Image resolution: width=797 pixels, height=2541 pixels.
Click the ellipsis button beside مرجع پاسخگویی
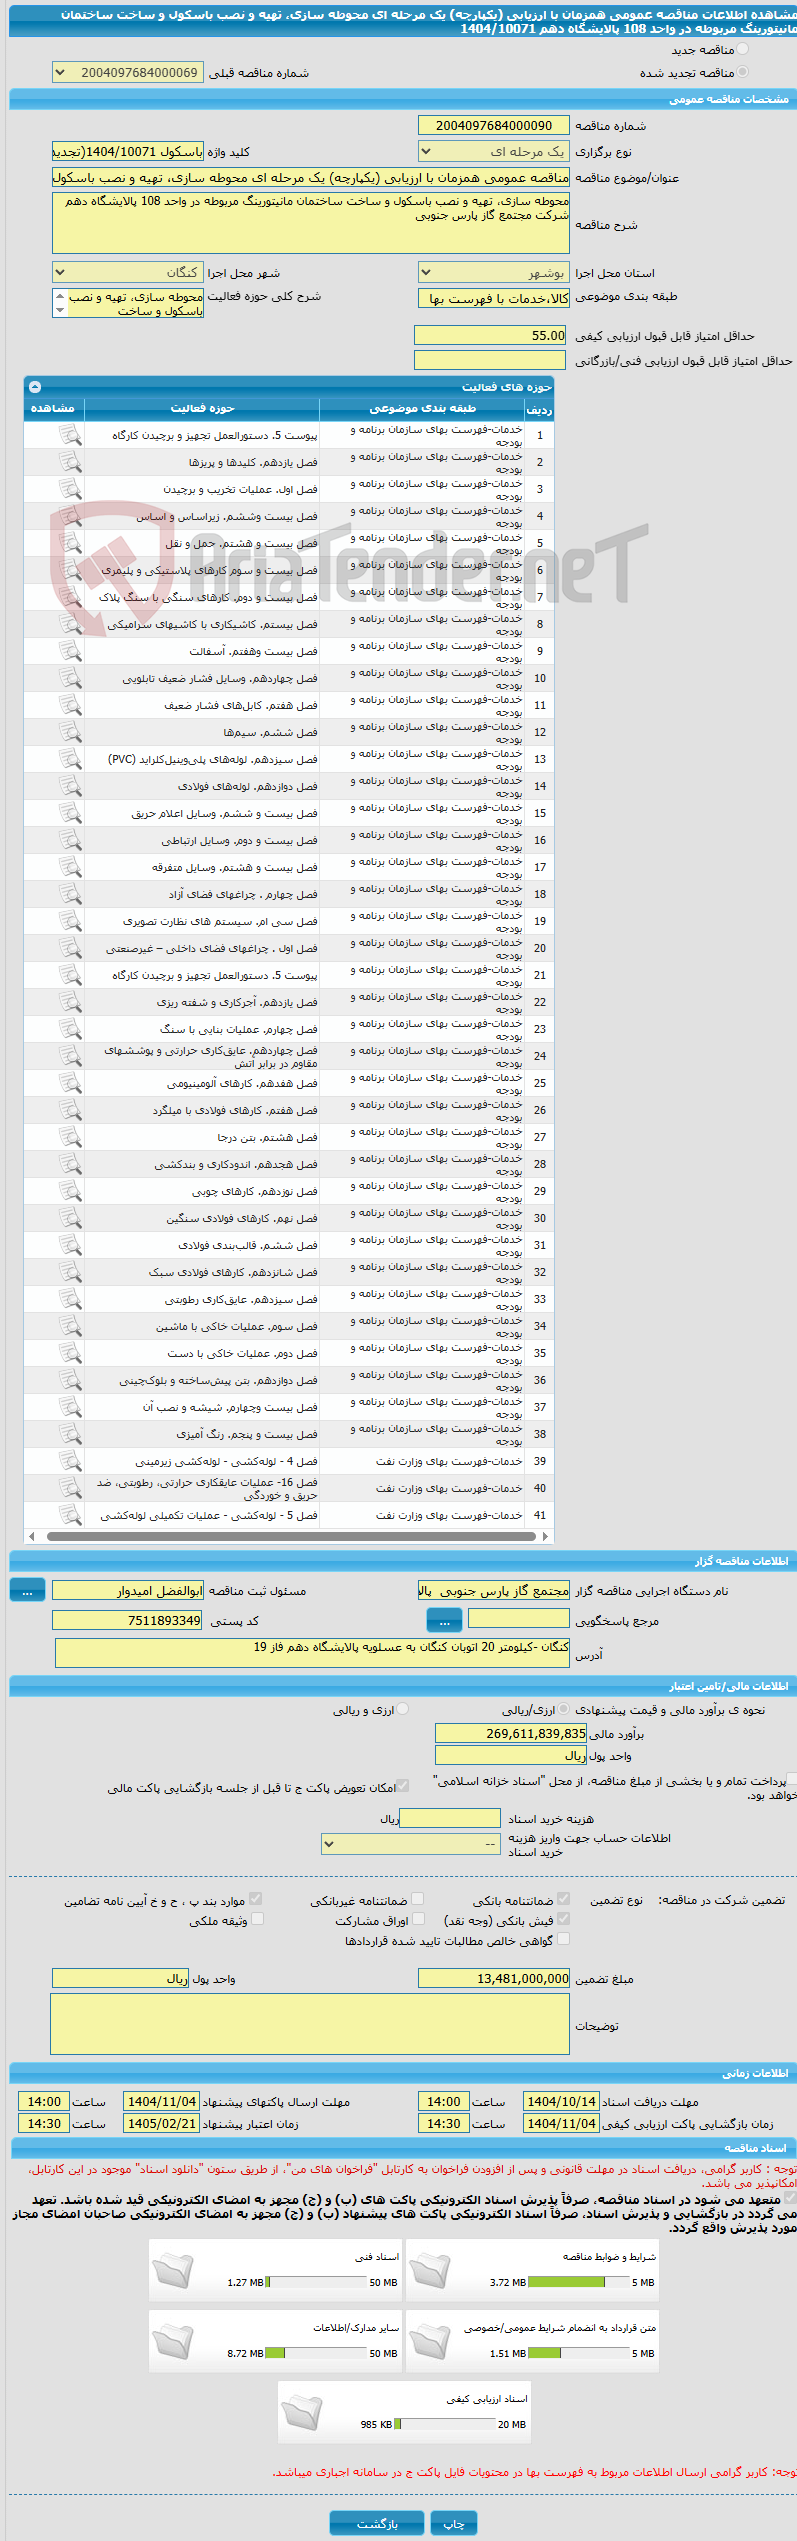tap(444, 1619)
